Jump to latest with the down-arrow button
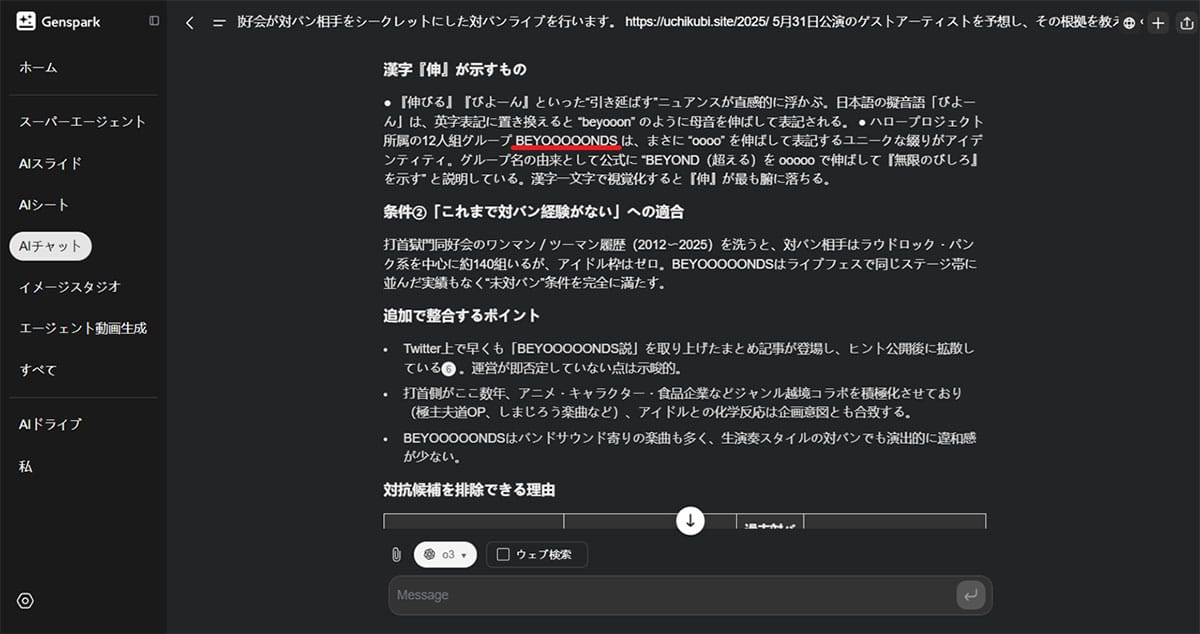The image size is (1200, 634). click(690, 520)
